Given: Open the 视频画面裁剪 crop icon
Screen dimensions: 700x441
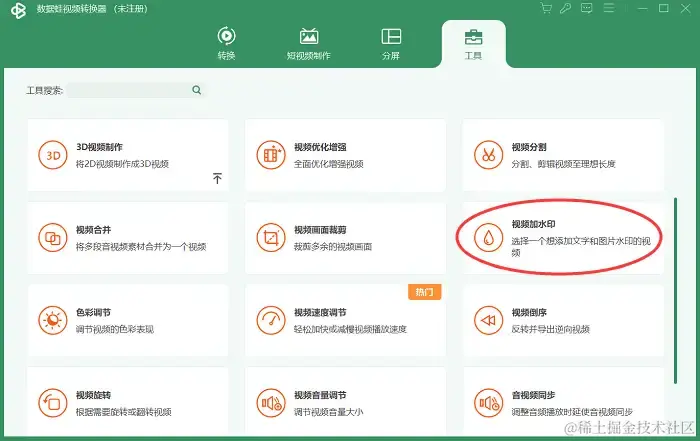Looking at the screenshot, I should [x=271, y=237].
